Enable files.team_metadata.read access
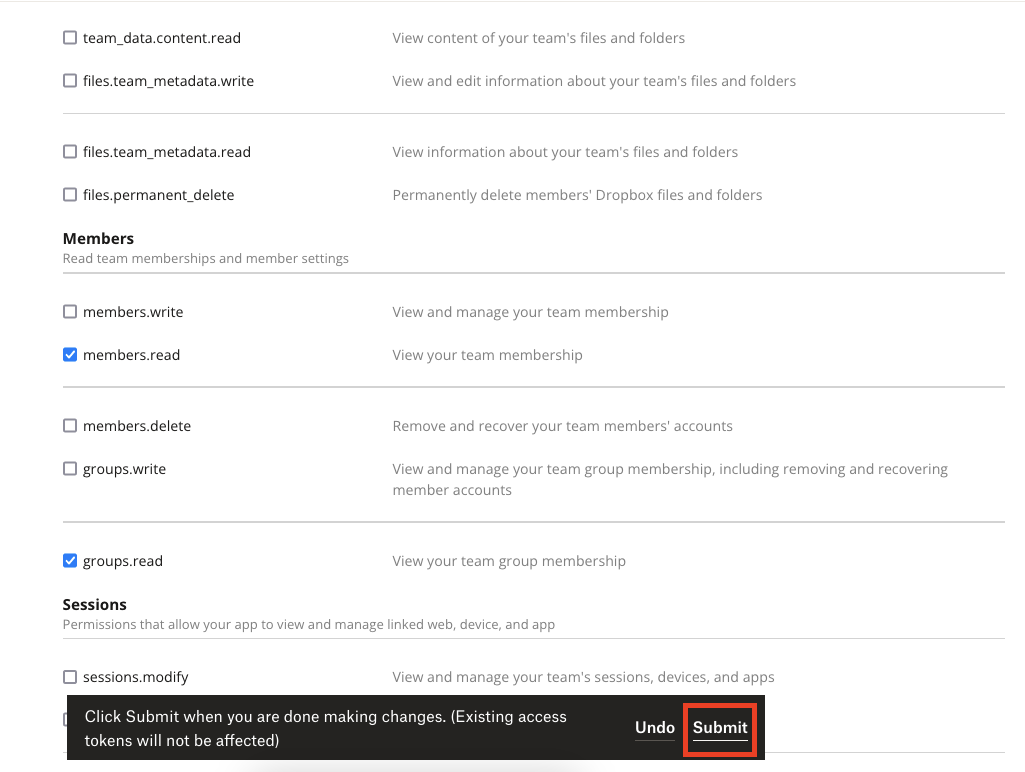This screenshot has height=772, width=1025. pyautogui.click(x=70, y=151)
